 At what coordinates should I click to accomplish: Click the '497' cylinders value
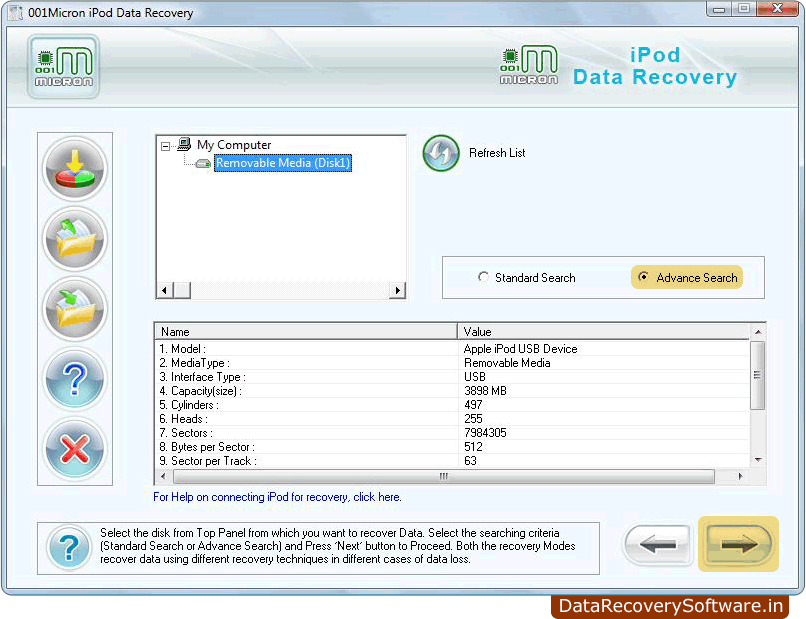(473, 405)
